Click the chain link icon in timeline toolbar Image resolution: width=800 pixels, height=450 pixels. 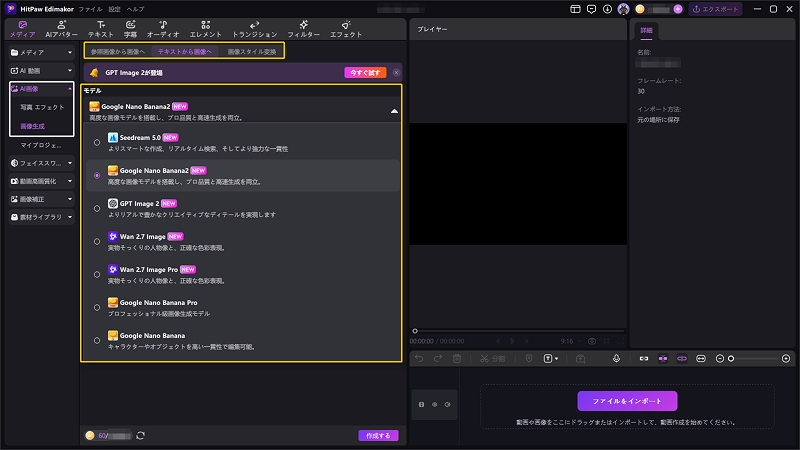pos(644,359)
